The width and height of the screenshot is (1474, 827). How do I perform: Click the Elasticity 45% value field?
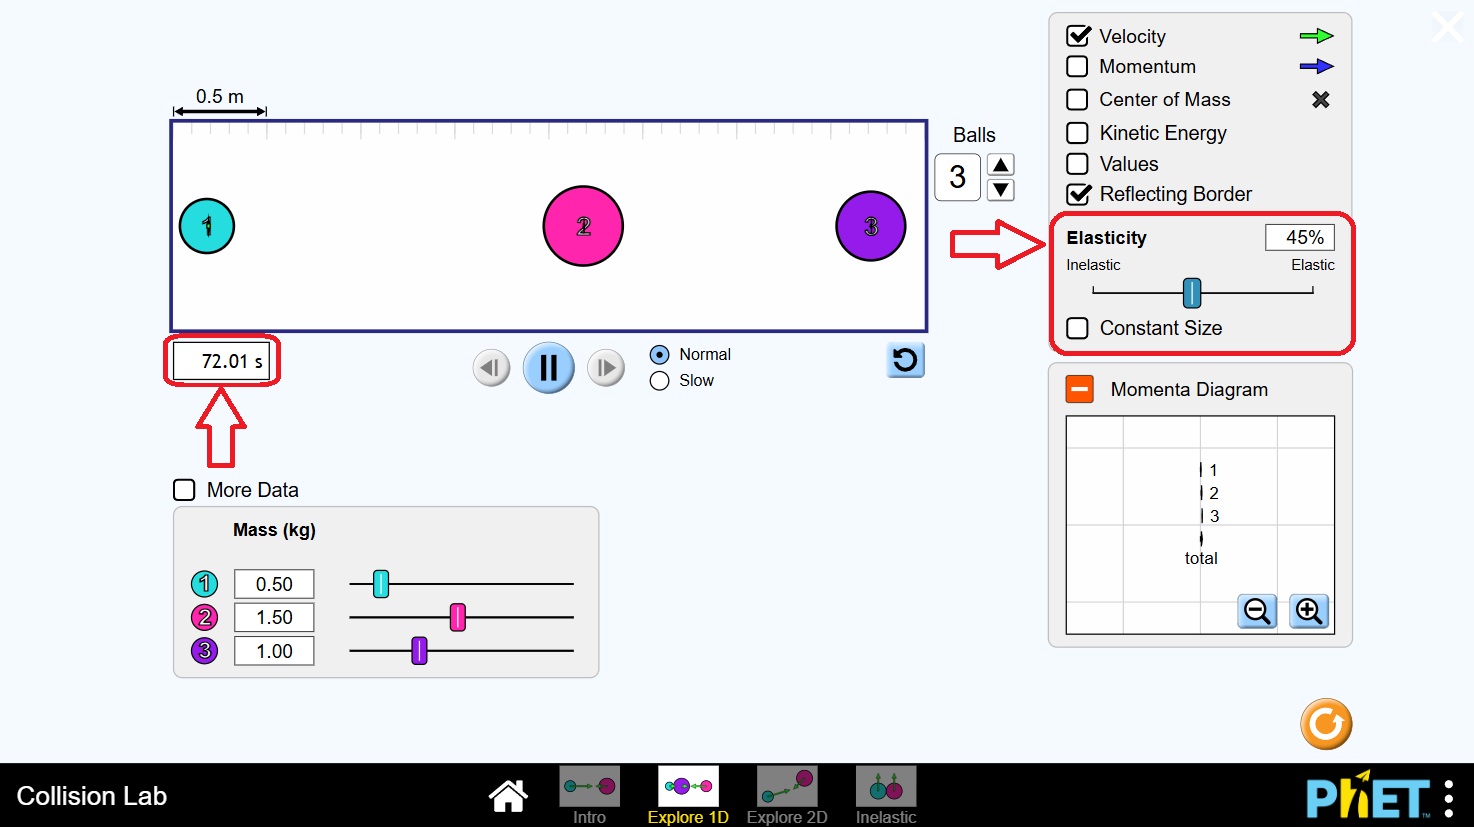click(x=1300, y=237)
